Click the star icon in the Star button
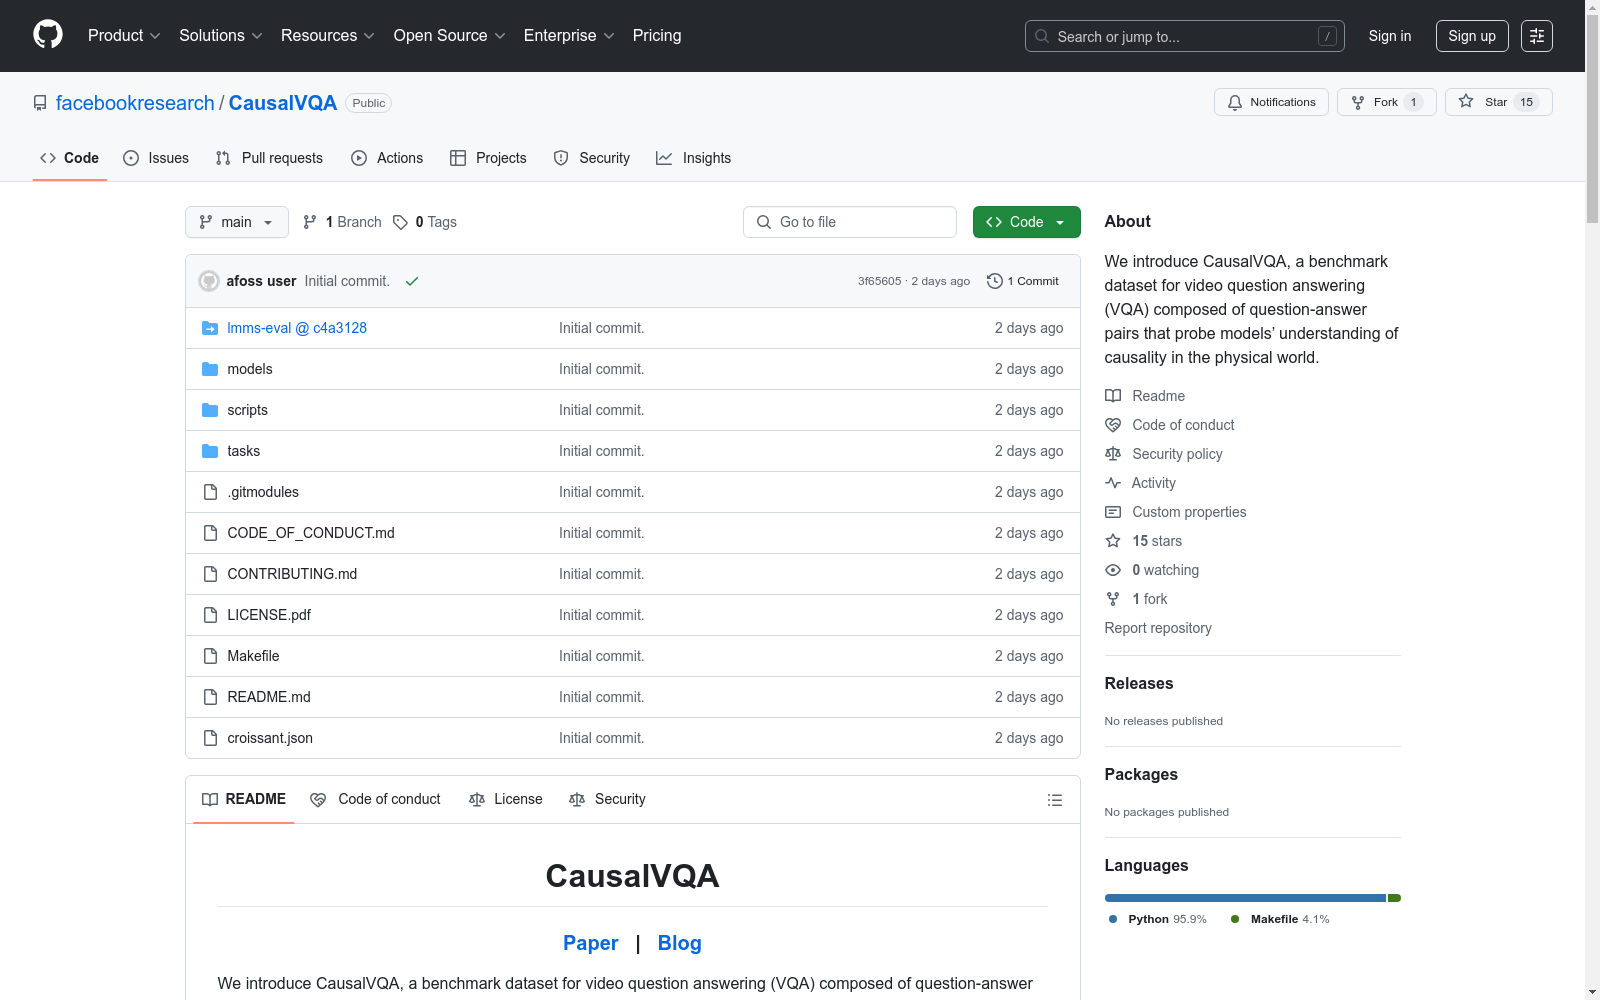The height and width of the screenshot is (1000, 1600). (1466, 101)
